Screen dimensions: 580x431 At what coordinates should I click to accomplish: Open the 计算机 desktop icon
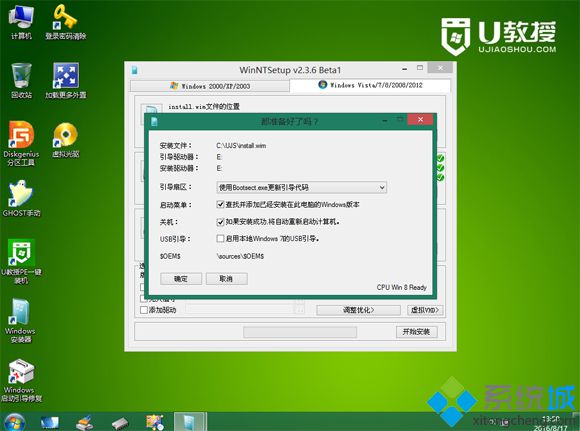point(21,21)
